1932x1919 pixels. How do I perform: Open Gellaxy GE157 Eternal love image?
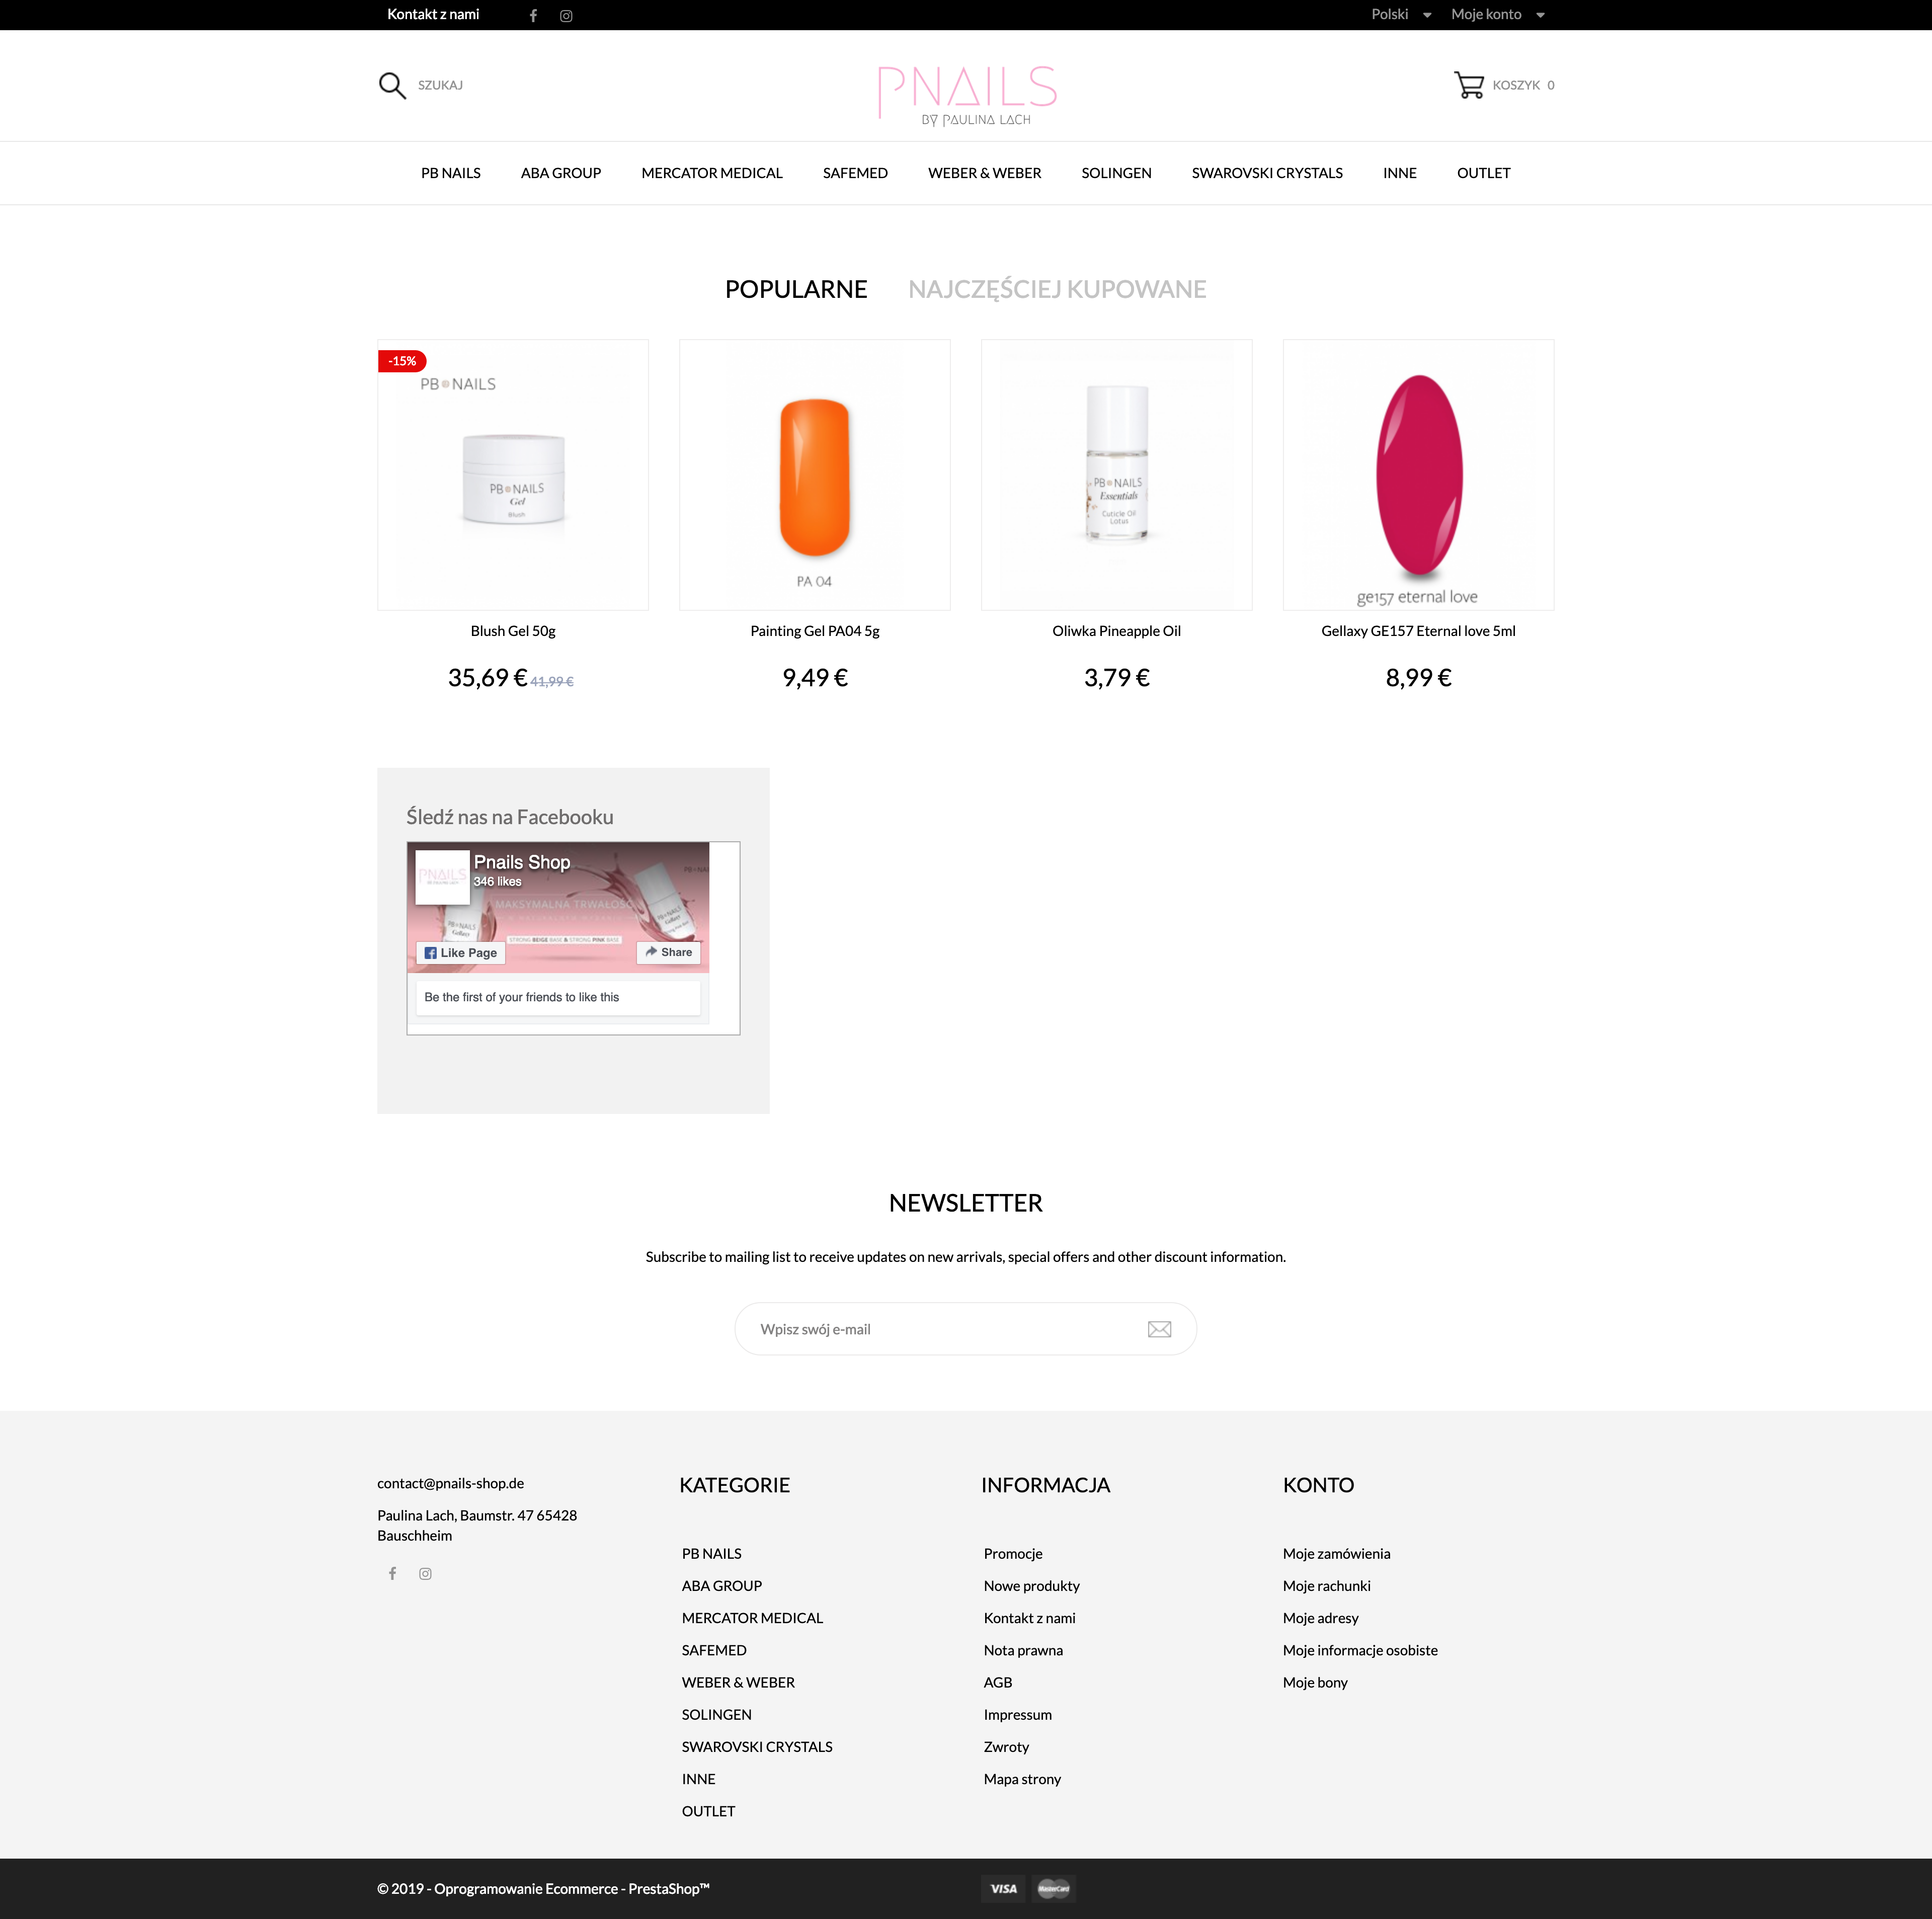point(1418,475)
